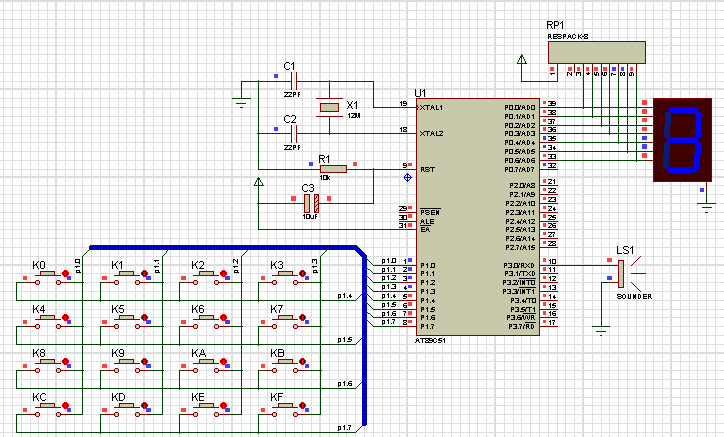724x437 pixels.
Task: Click the RP1 reference label
Action: (555, 25)
